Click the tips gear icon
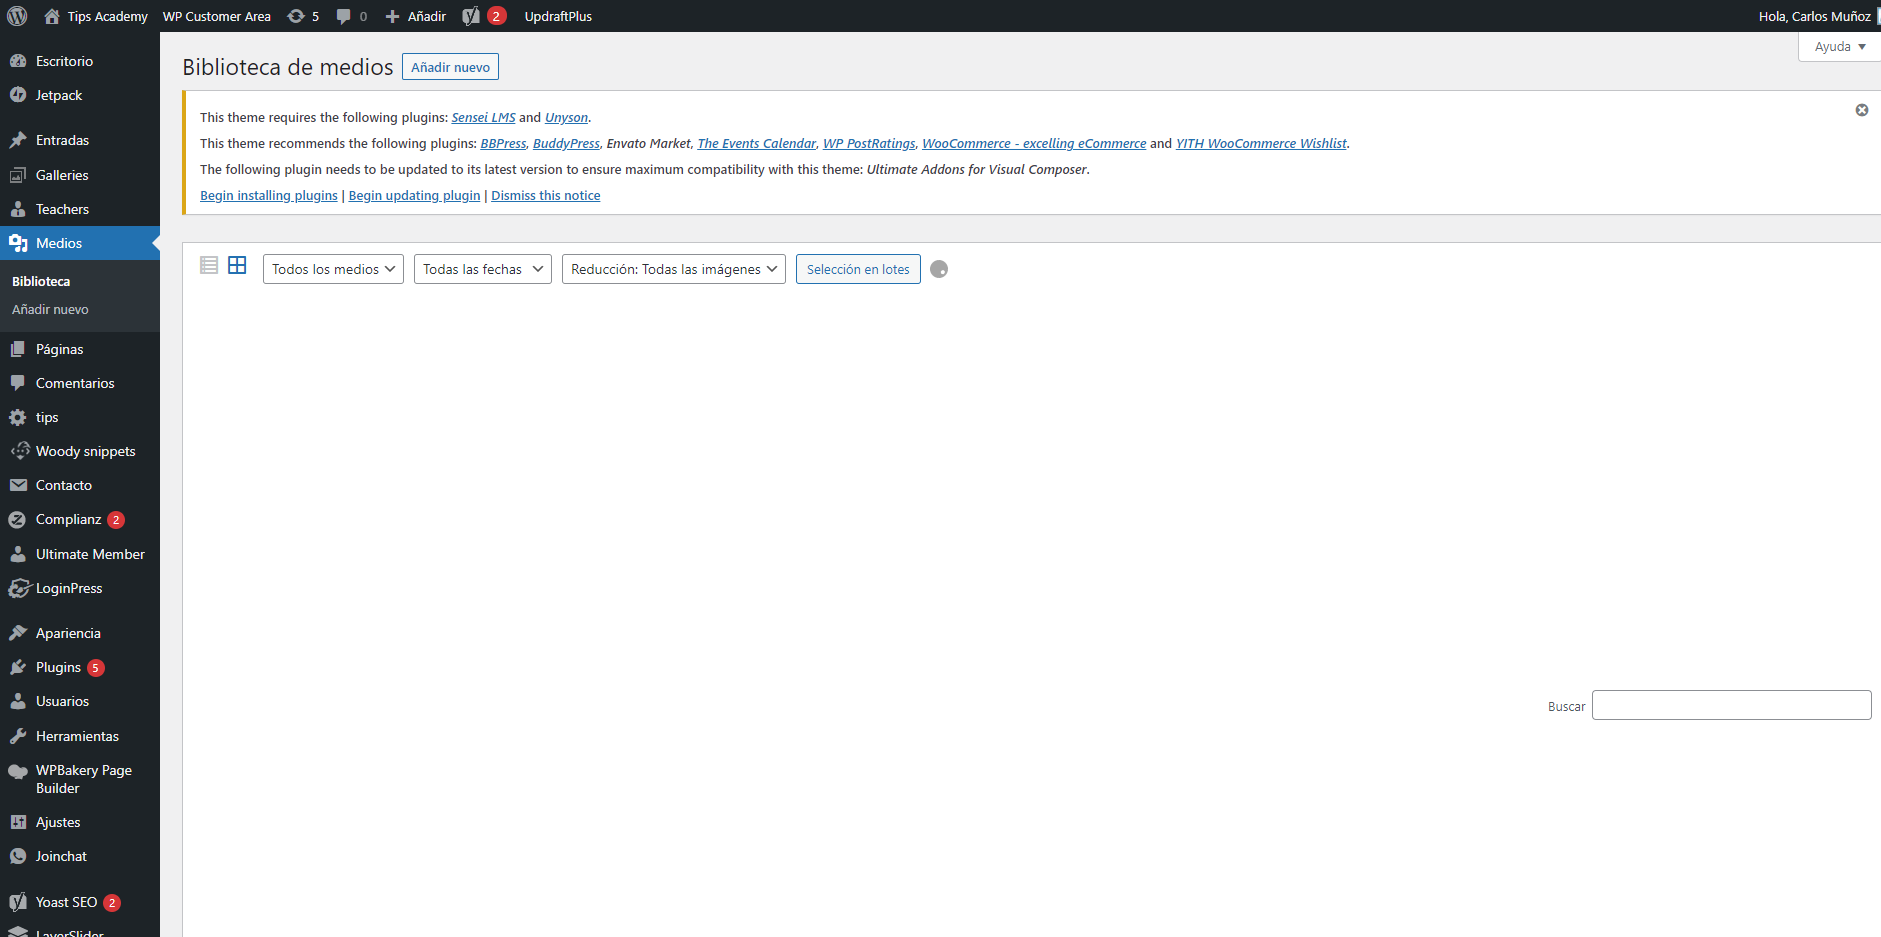 tap(18, 417)
